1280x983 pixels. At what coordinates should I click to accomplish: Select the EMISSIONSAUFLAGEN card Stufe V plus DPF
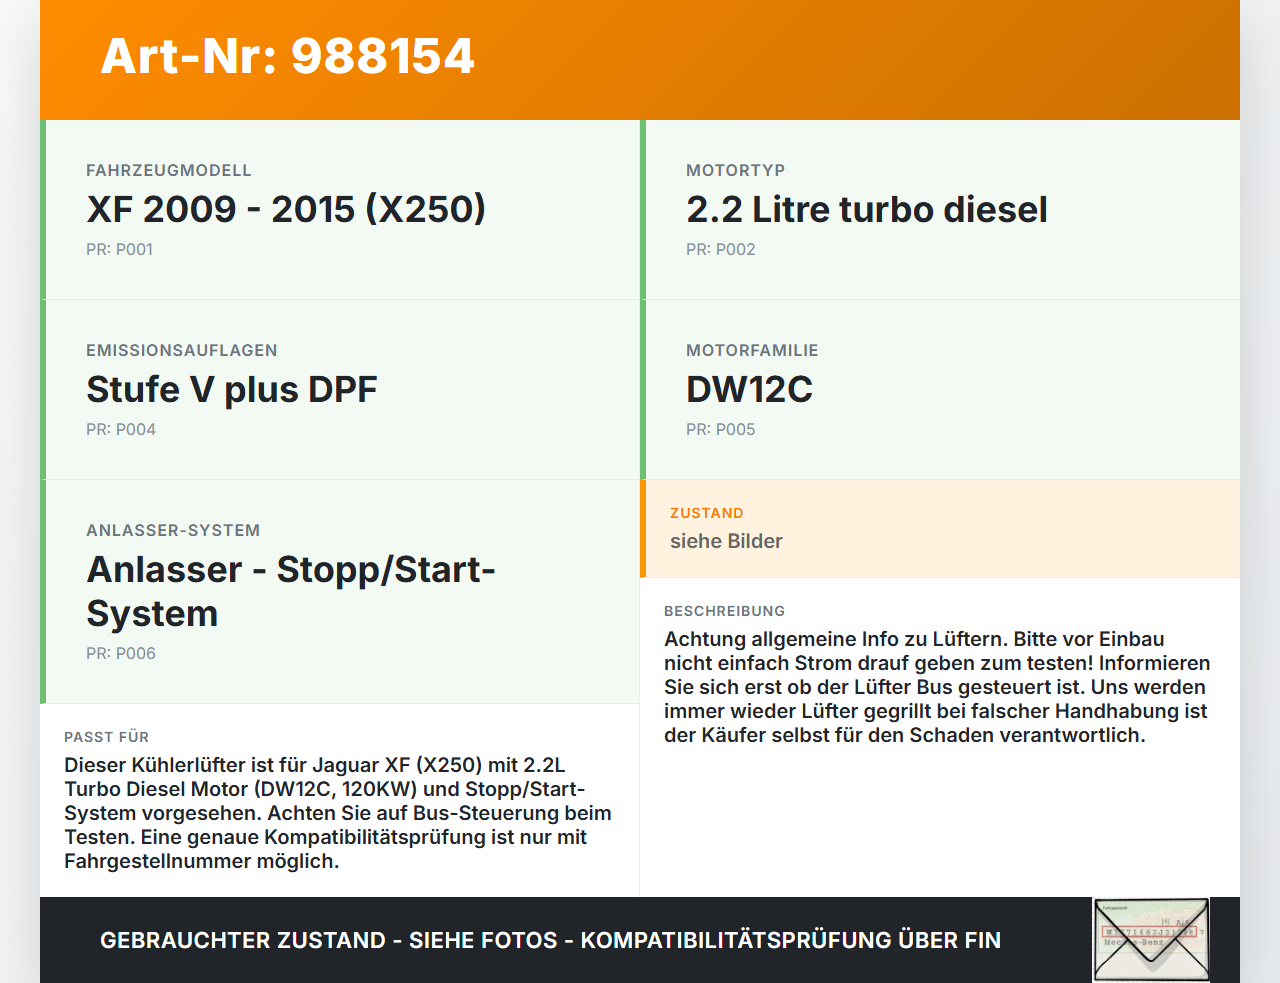(340, 389)
